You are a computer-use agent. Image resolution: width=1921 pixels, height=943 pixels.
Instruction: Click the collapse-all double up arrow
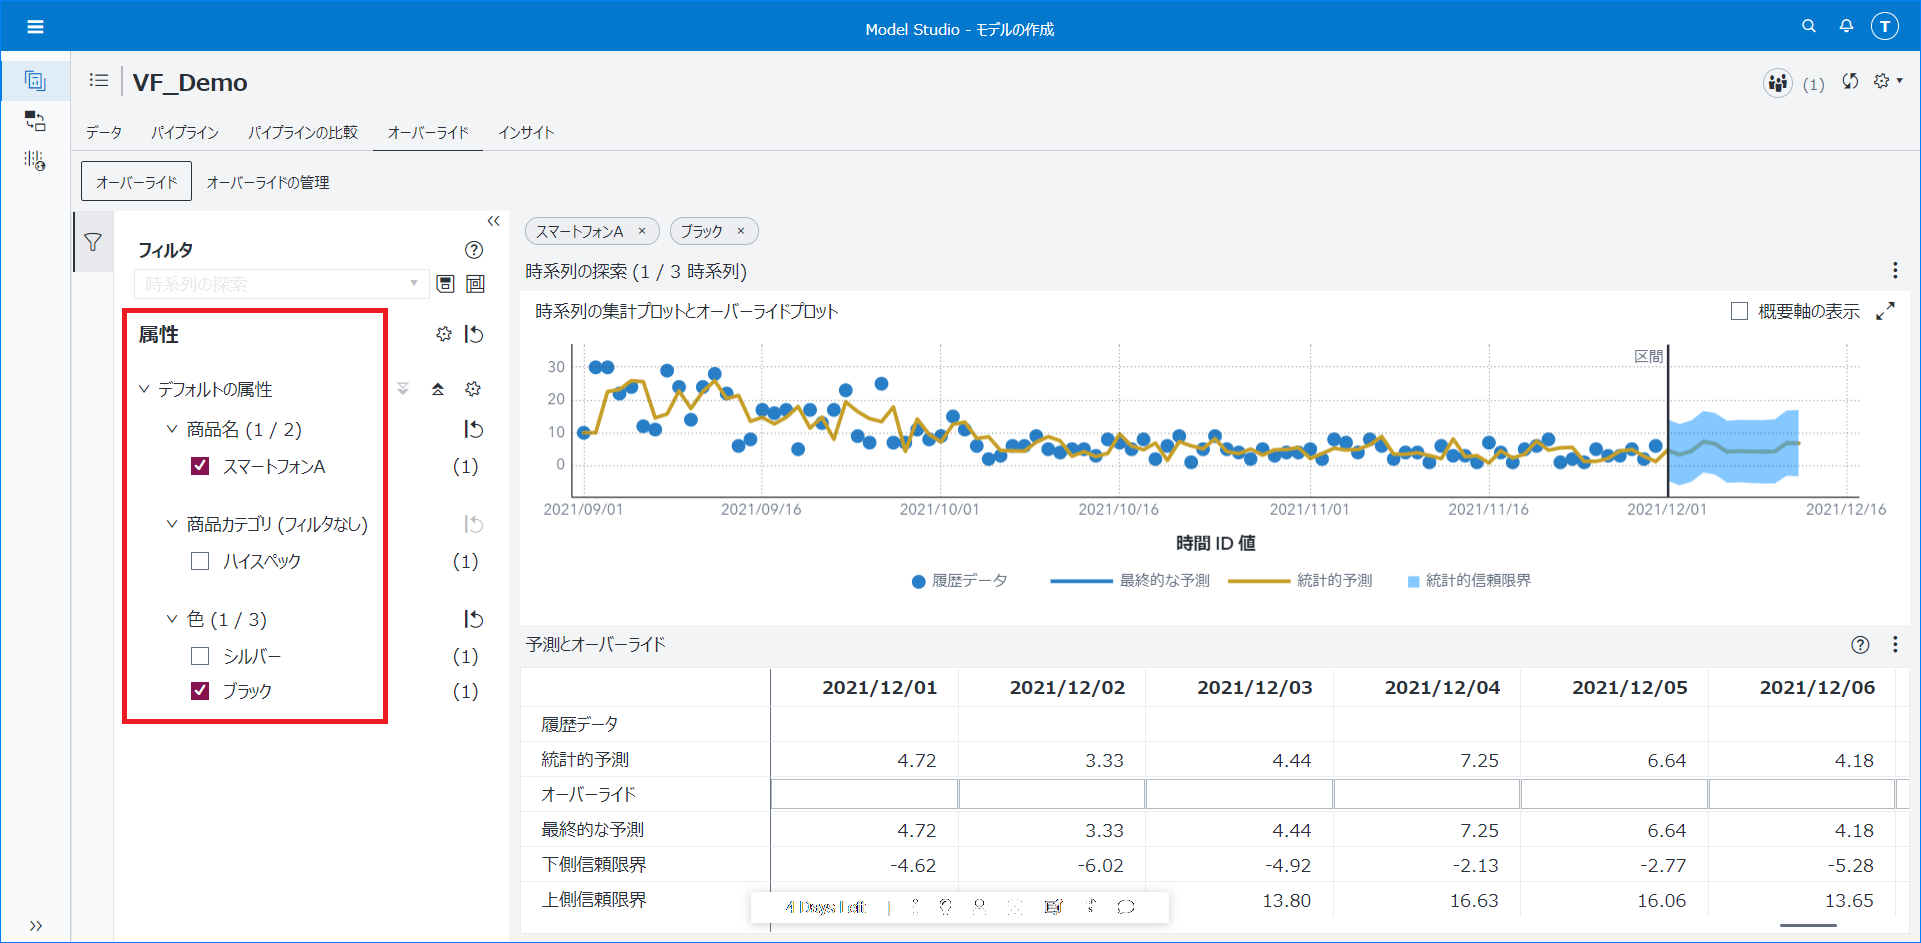tap(438, 389)
